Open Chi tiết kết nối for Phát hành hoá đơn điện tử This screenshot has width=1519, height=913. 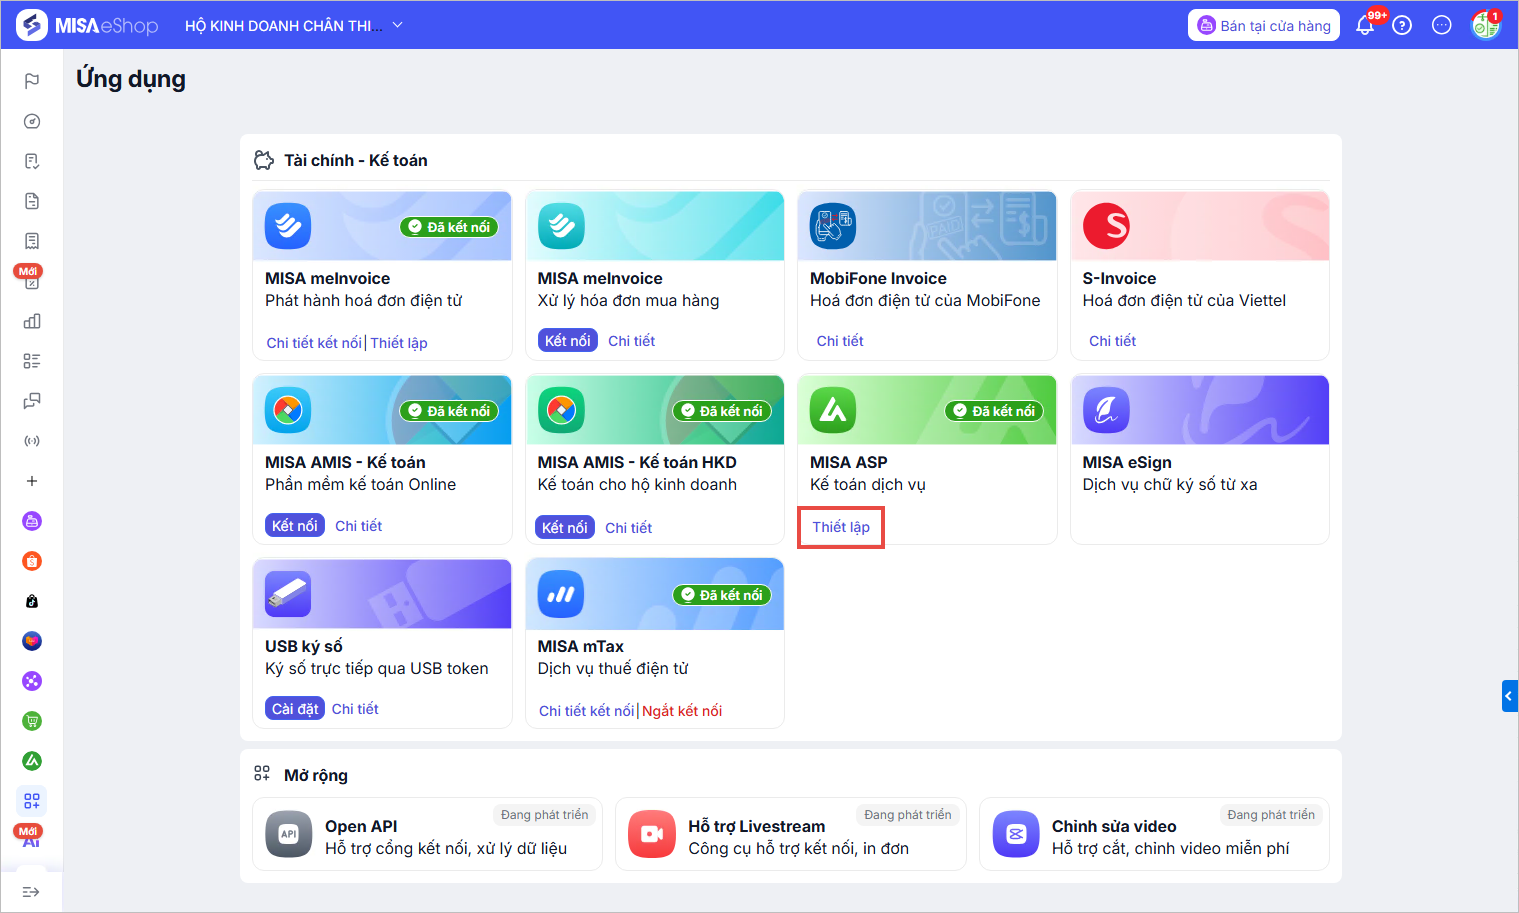point(314,343)
